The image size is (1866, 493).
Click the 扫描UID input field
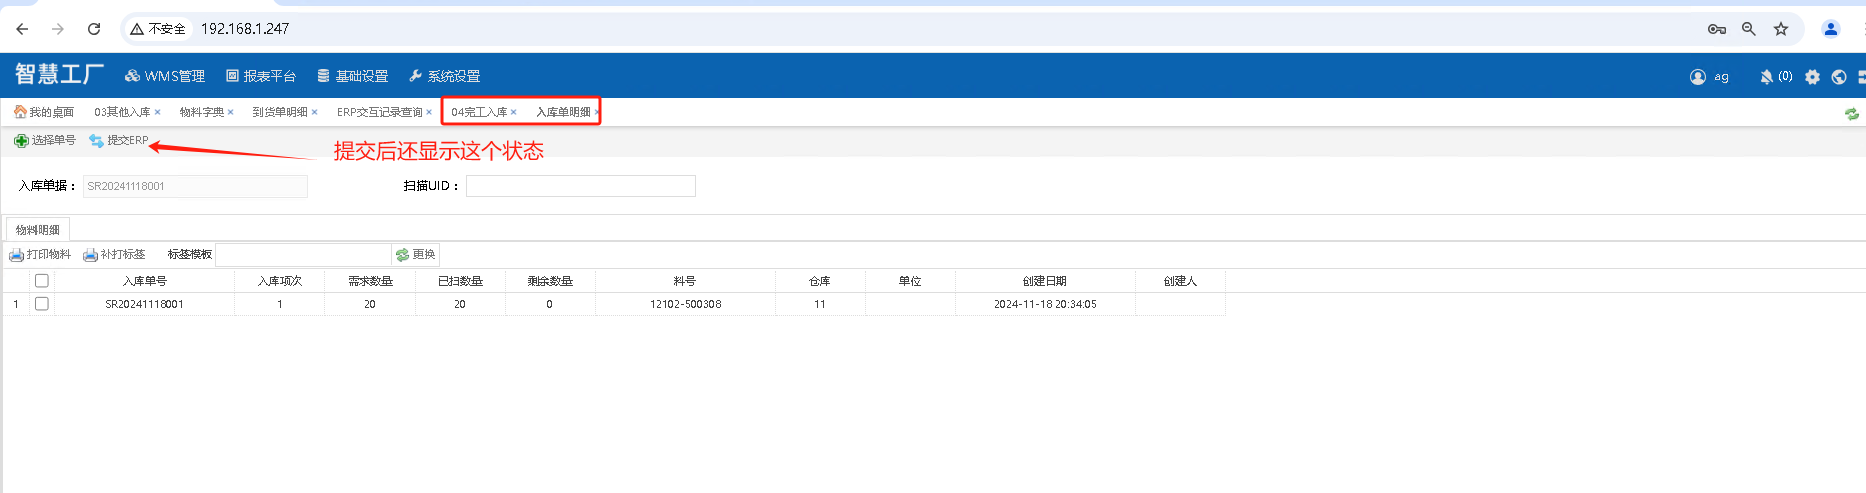click(x=580, y=186)
